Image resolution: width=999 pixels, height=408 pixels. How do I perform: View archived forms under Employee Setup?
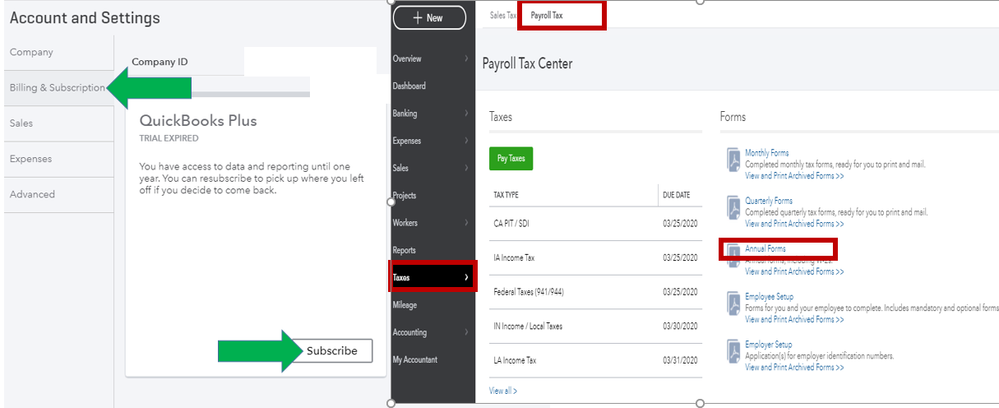click(794, 319)
